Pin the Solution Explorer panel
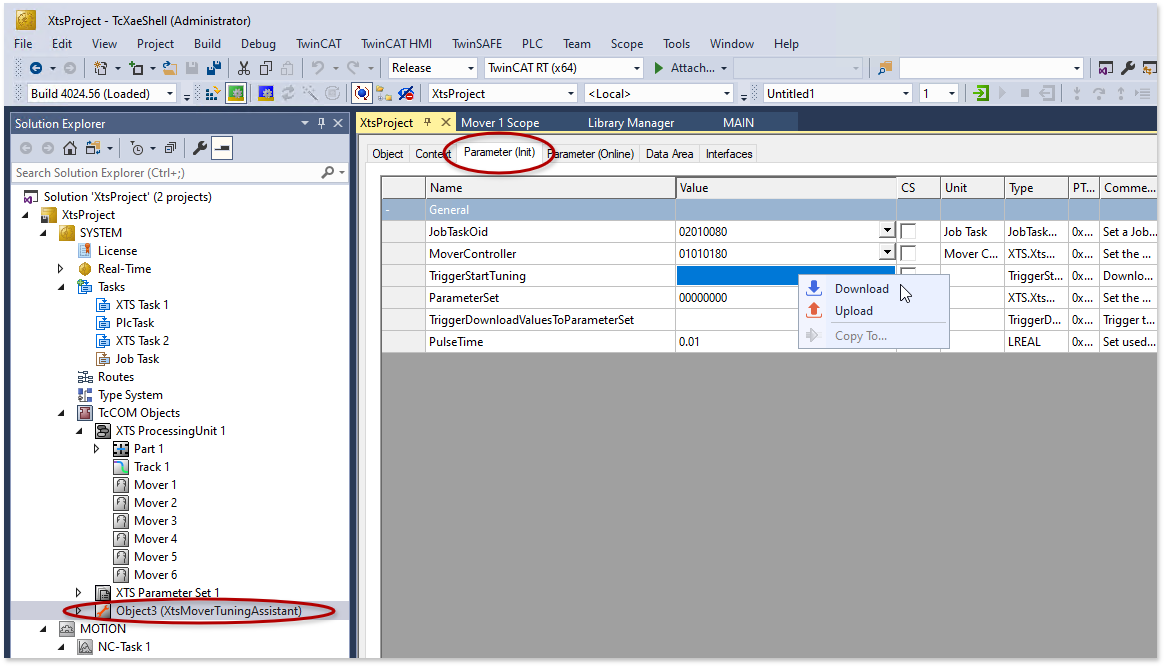The height and width of the screenshot is (667, 1165). [x=322, y=123]
